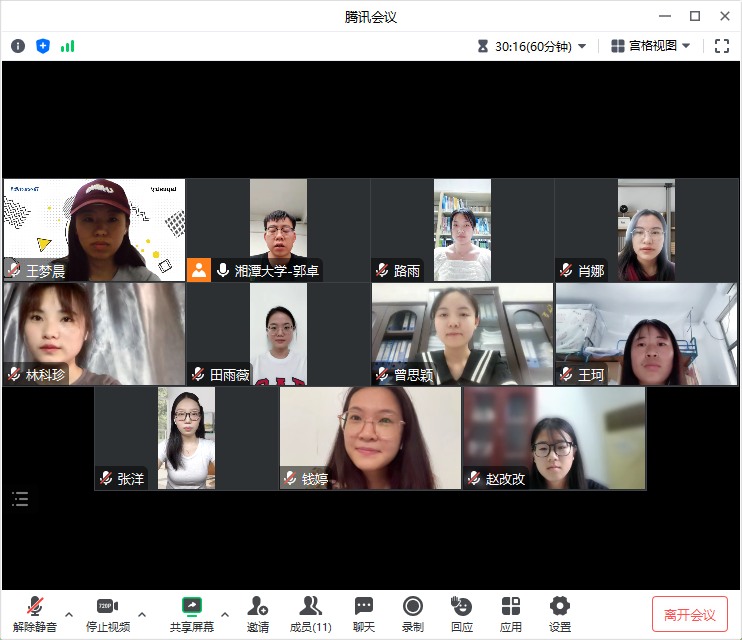The image size is (742, 640).
Task: Open the meeting info icon
Action: [18, 46]
